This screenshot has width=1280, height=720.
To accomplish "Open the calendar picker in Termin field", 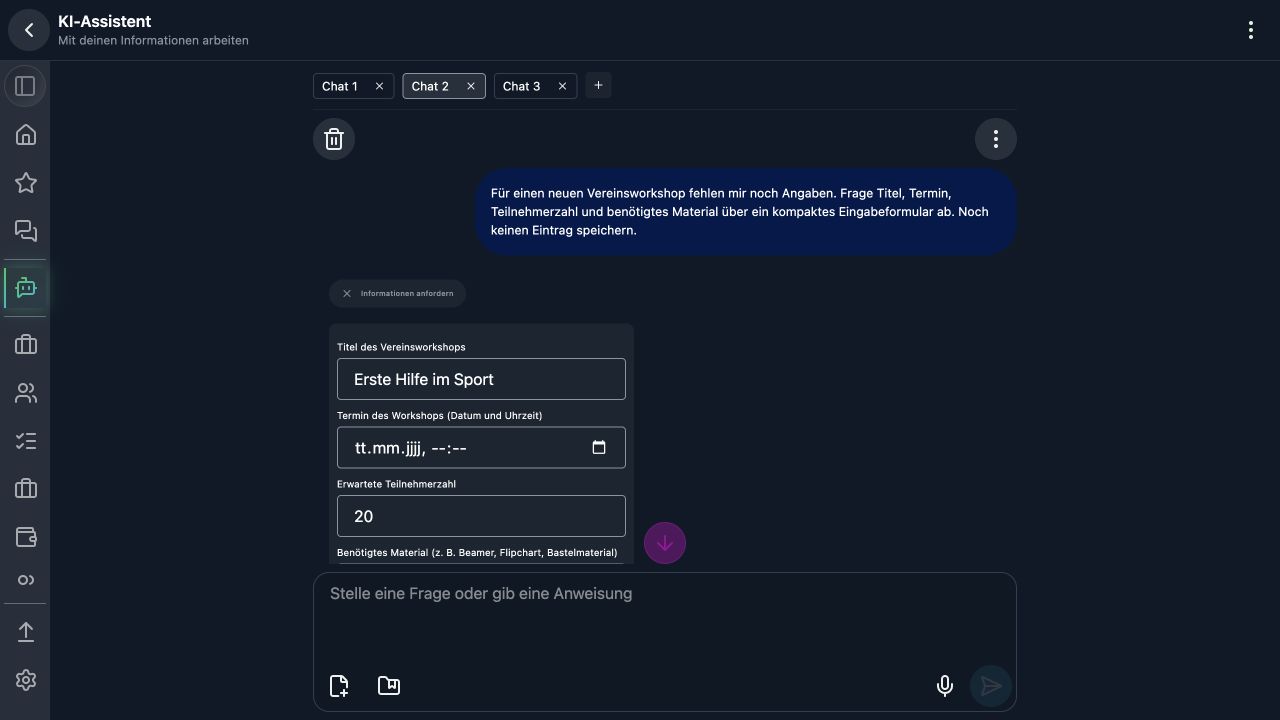I will (x=599, y=447).
